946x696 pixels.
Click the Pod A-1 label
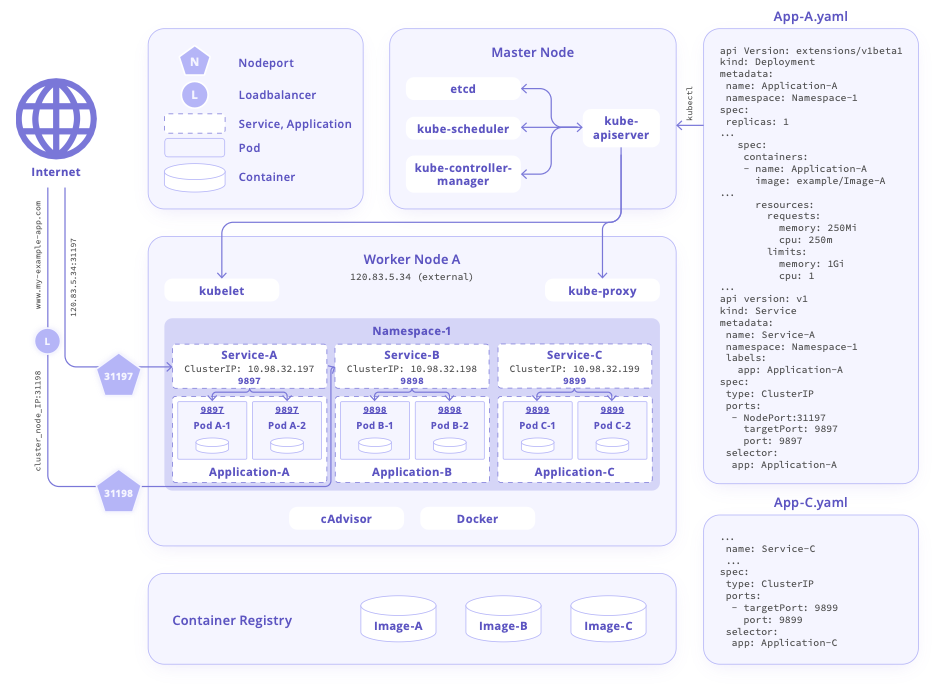click(x=212, y=425)
